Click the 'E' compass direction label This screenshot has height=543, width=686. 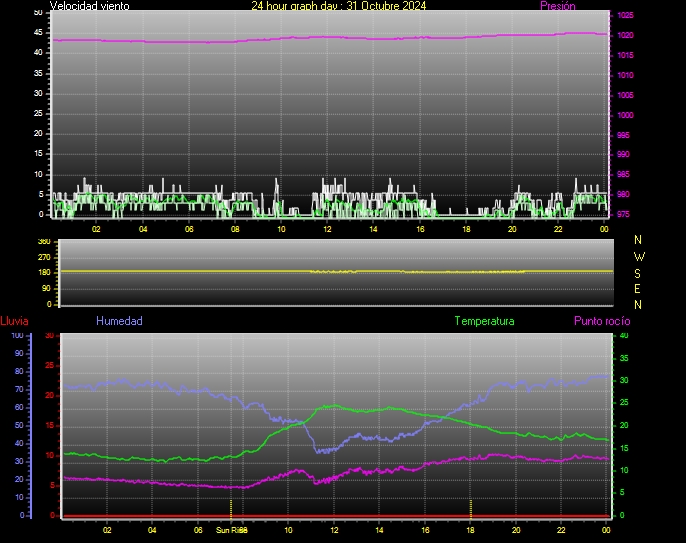637,289
